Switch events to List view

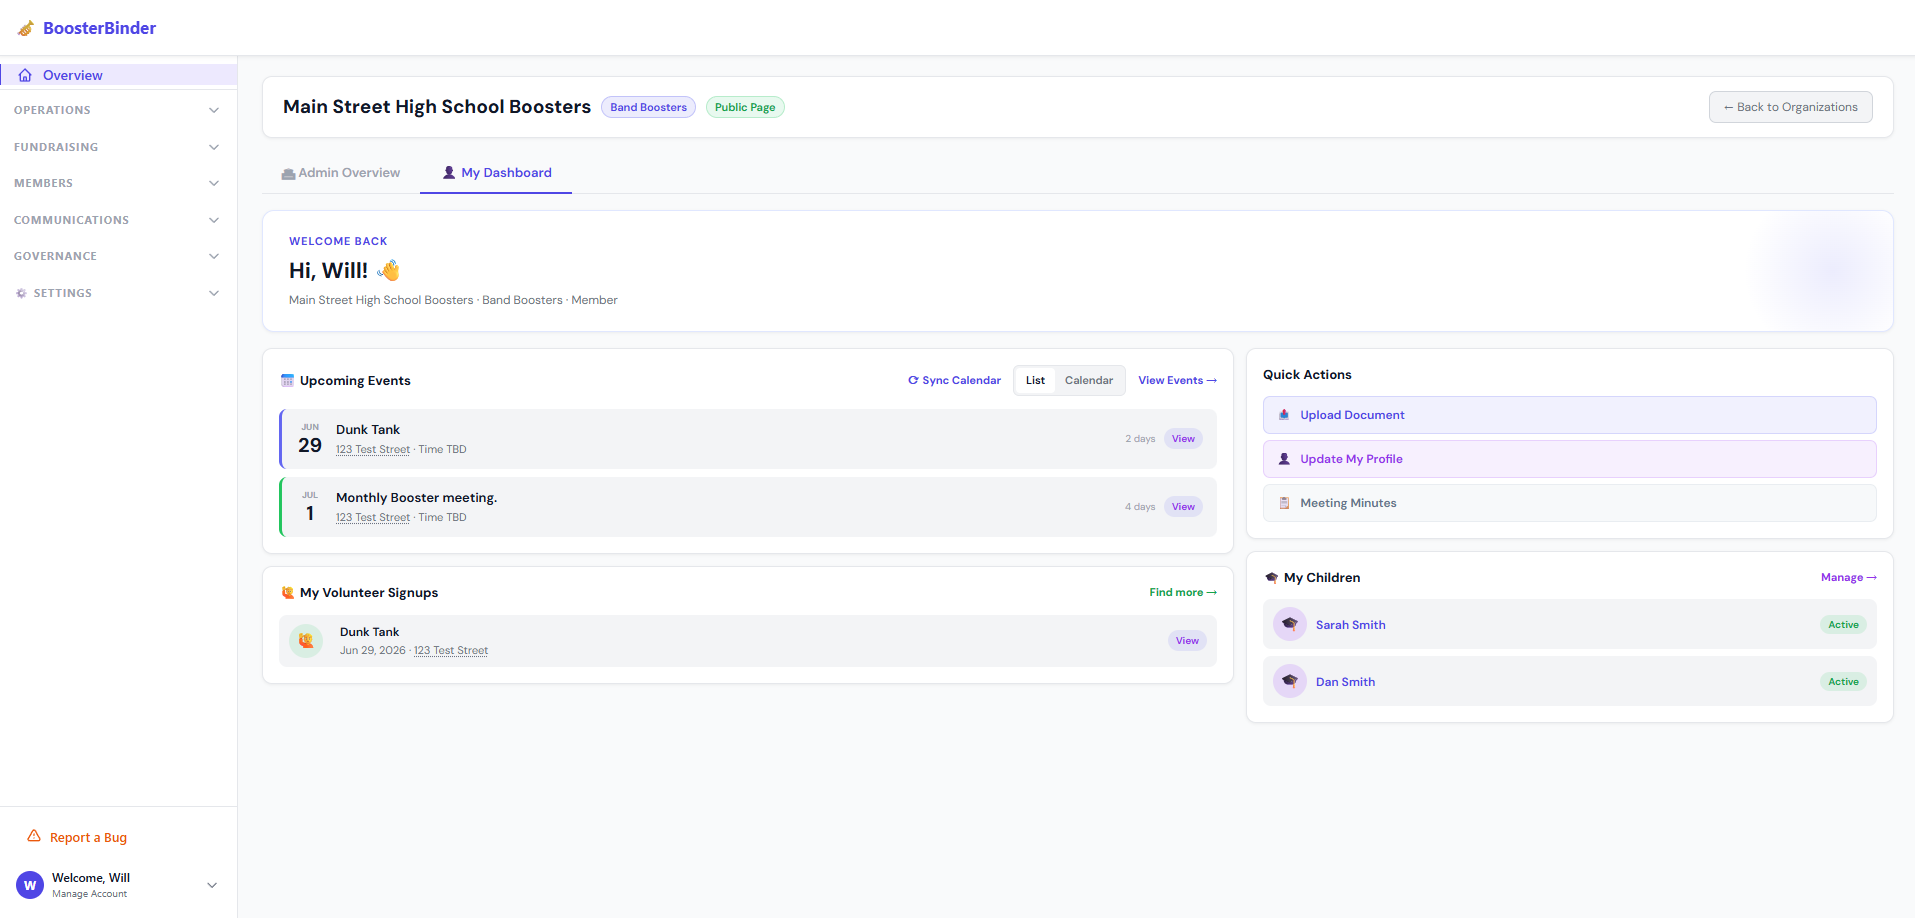point(1035,380)
